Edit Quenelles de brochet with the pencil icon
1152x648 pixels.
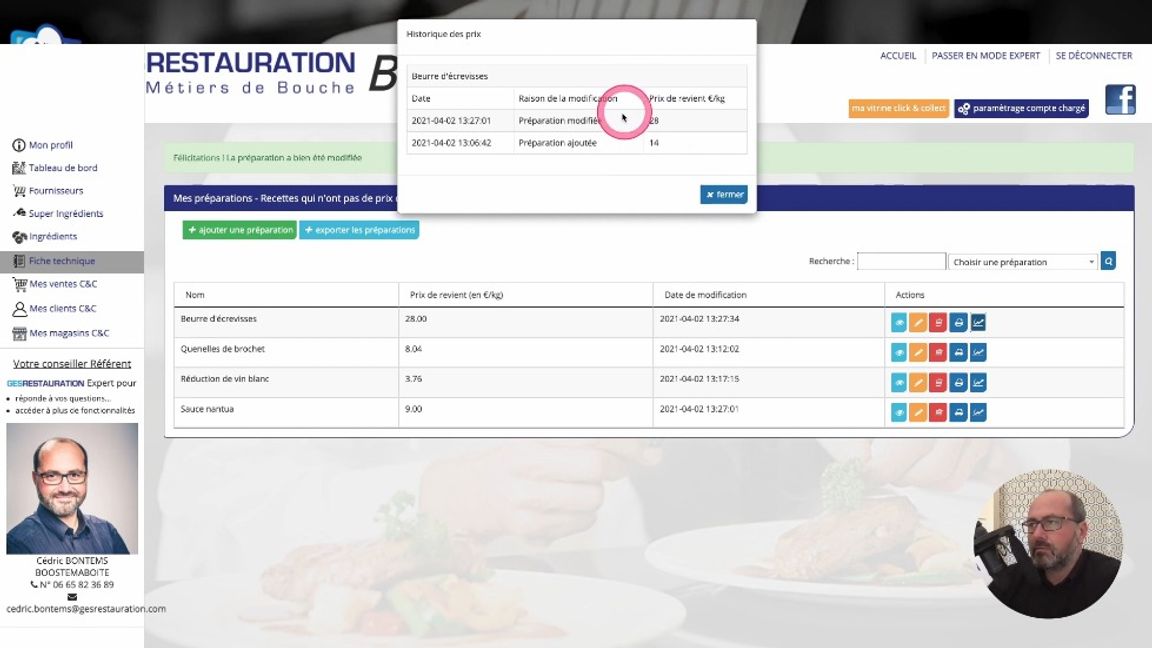pos(918,353)
